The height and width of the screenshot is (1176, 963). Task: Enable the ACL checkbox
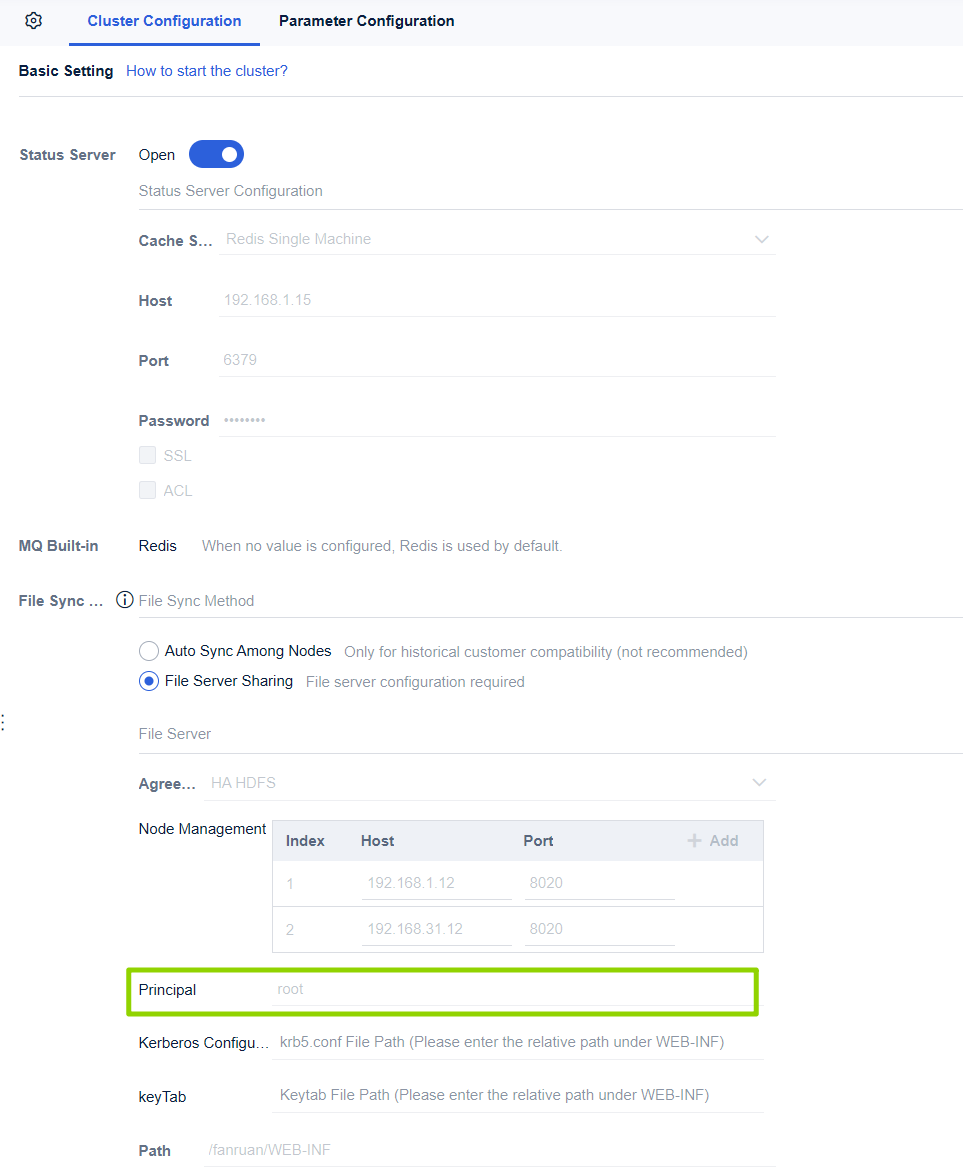[x=148, y=491]
